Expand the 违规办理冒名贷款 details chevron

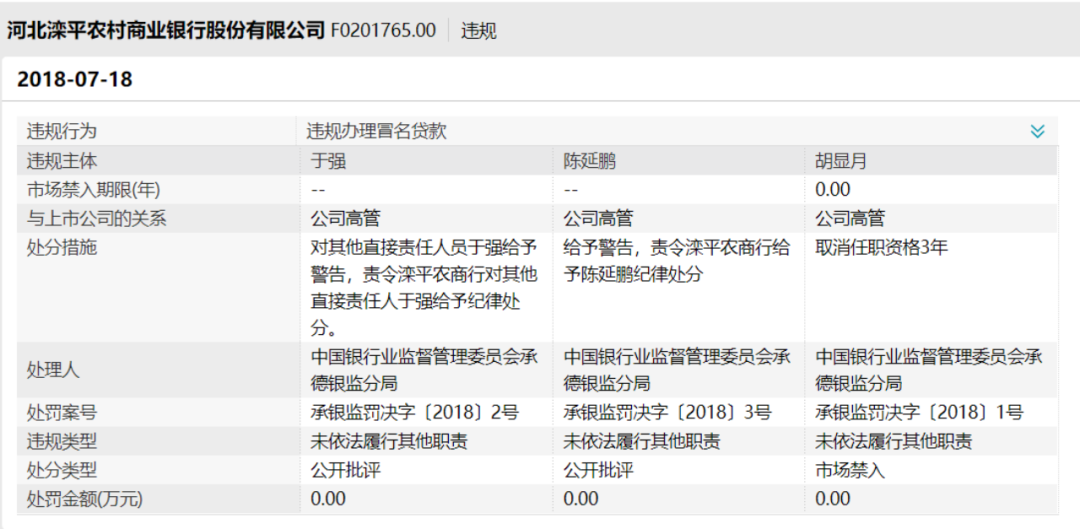[1037, 131]
